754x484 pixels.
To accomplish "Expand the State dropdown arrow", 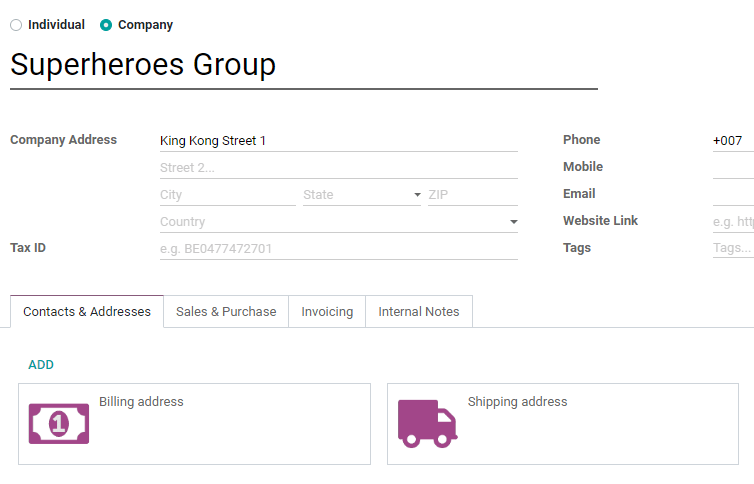I will 416,195.
